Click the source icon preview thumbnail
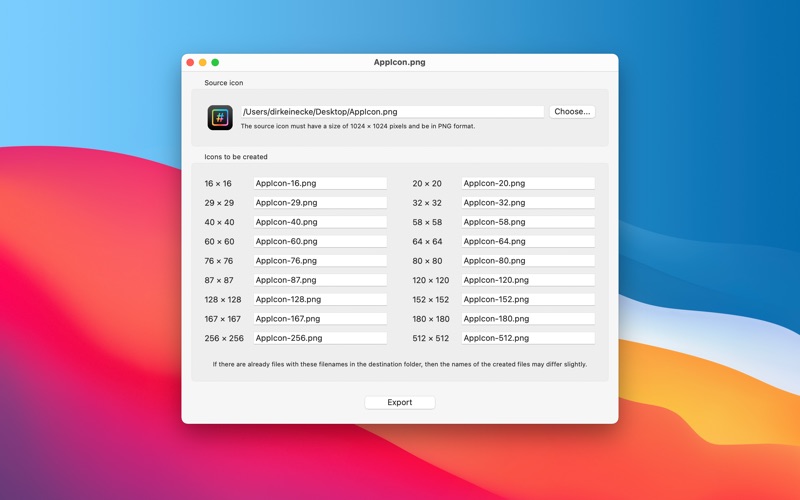 tap(220, 118)
